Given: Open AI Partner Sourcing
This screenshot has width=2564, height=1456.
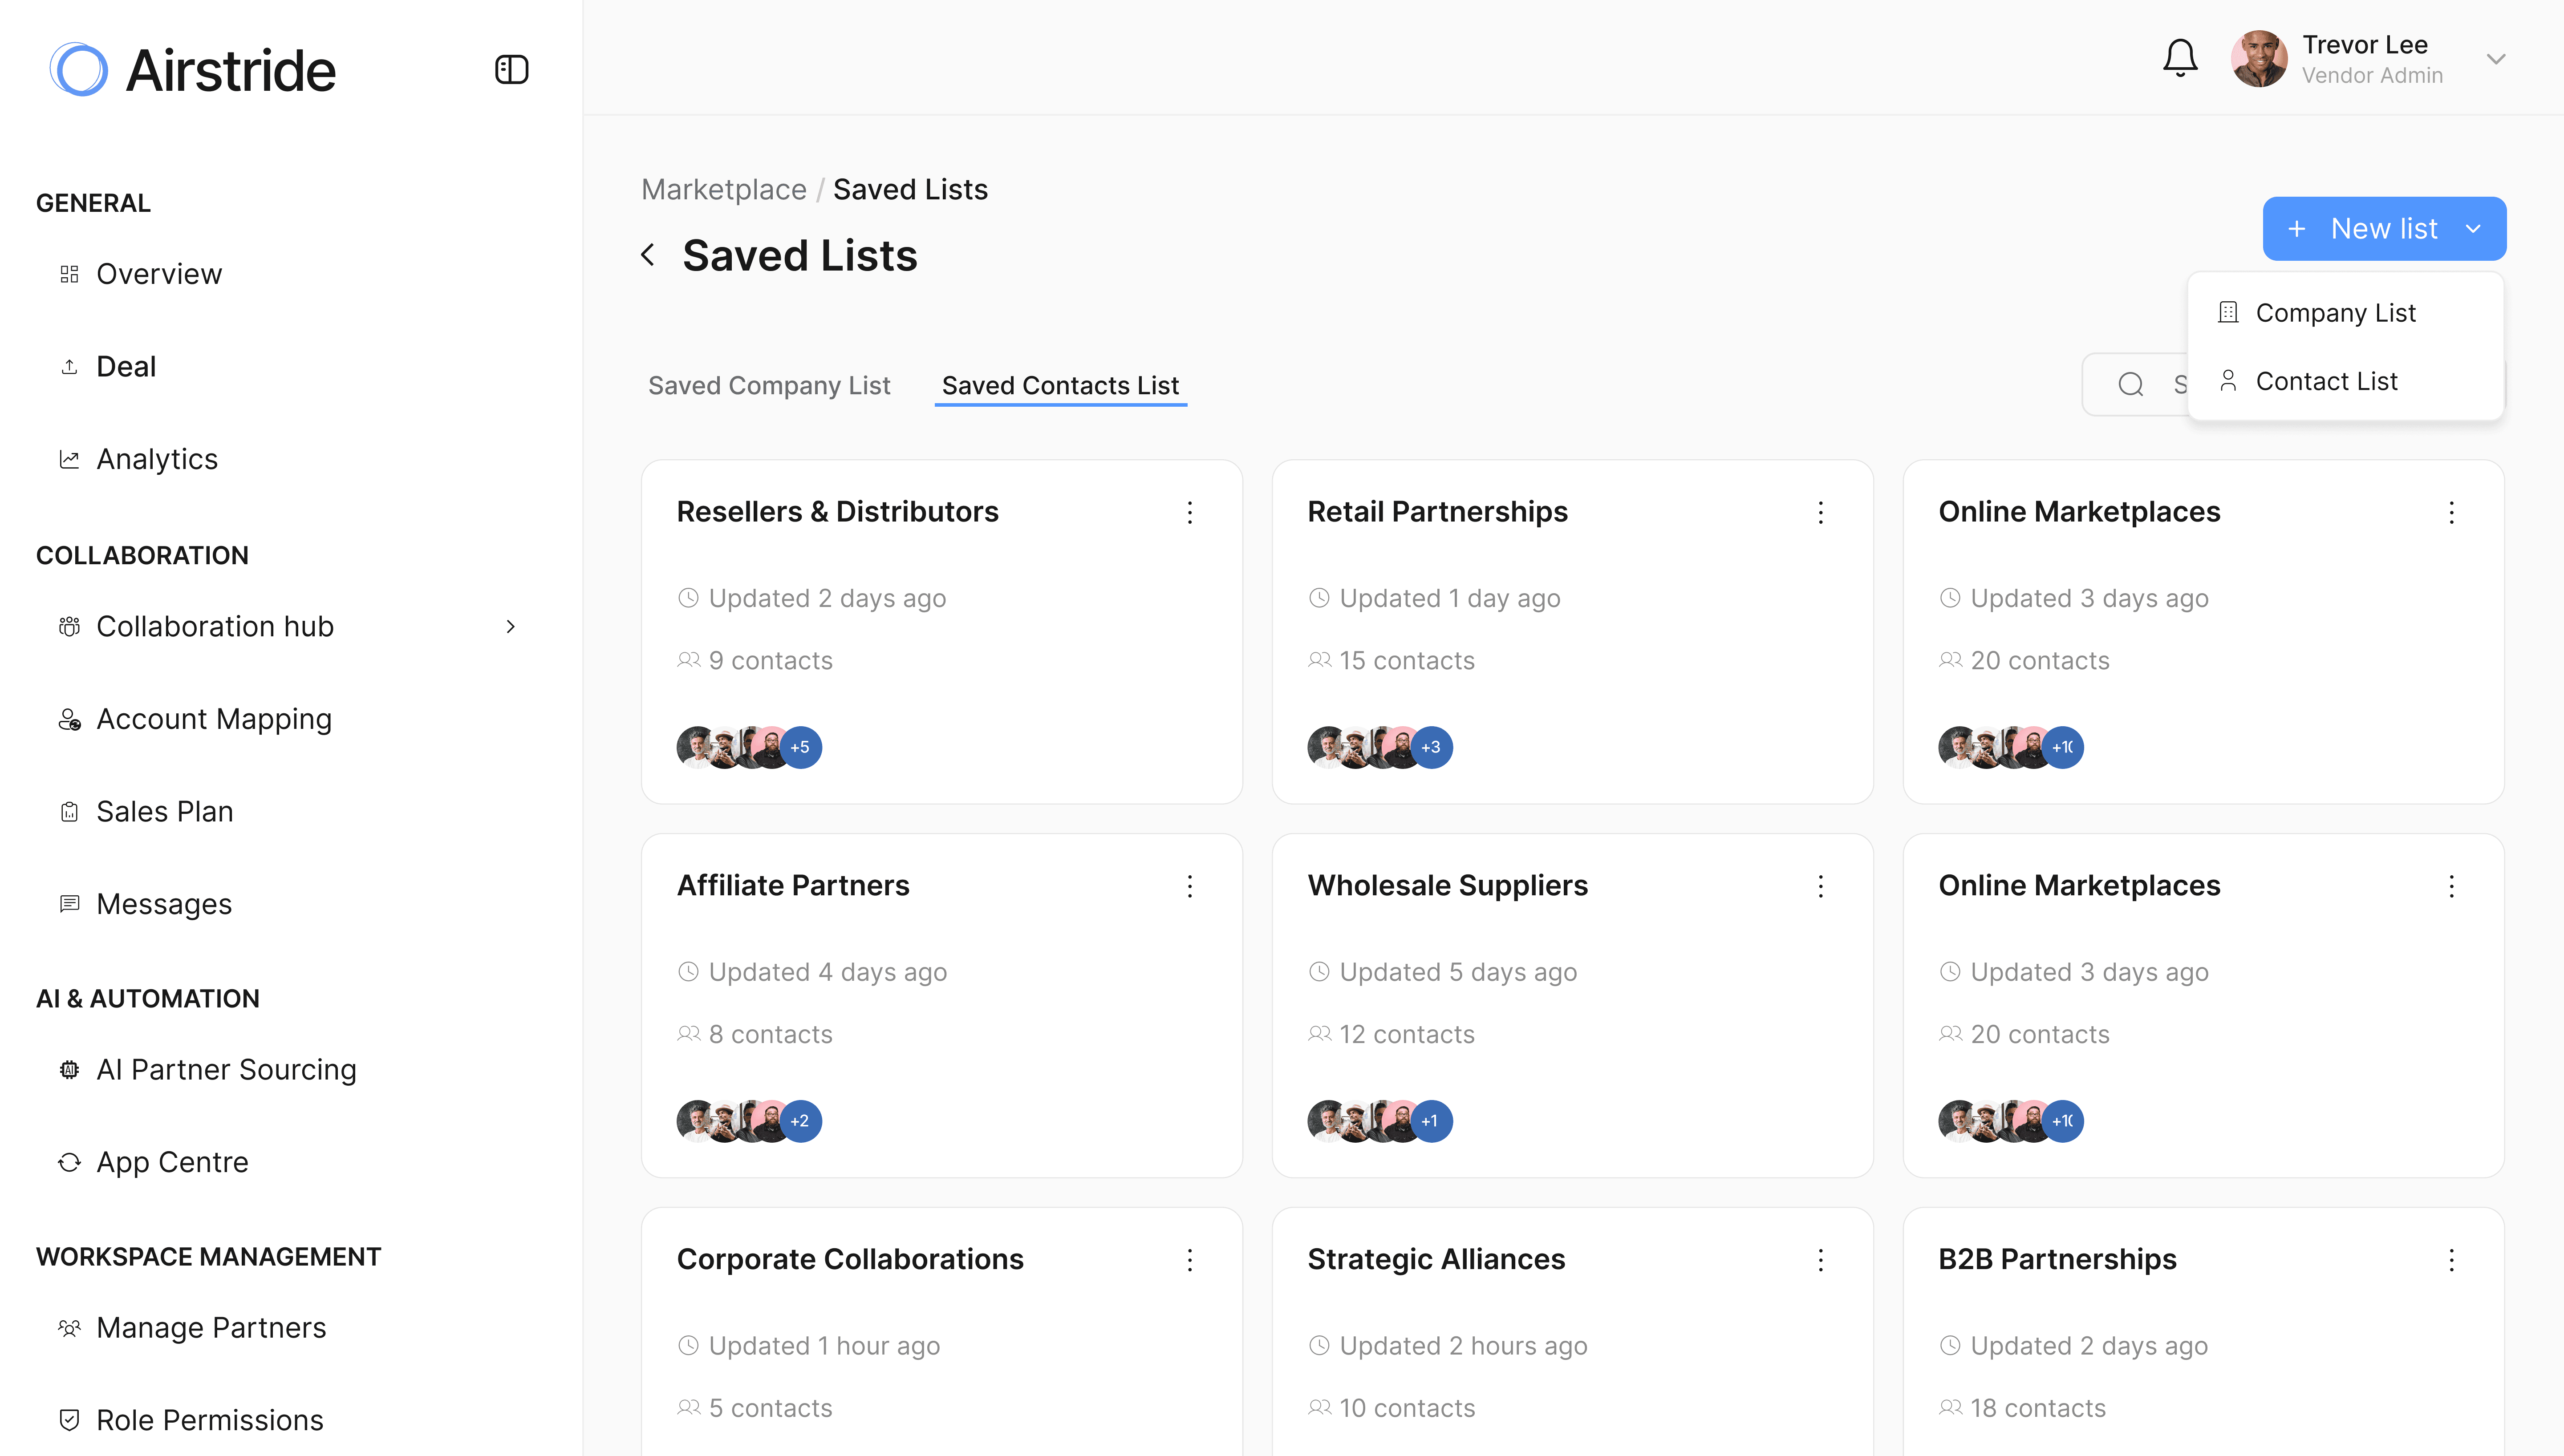Looking at the screenshot, I should point(226,1069).
